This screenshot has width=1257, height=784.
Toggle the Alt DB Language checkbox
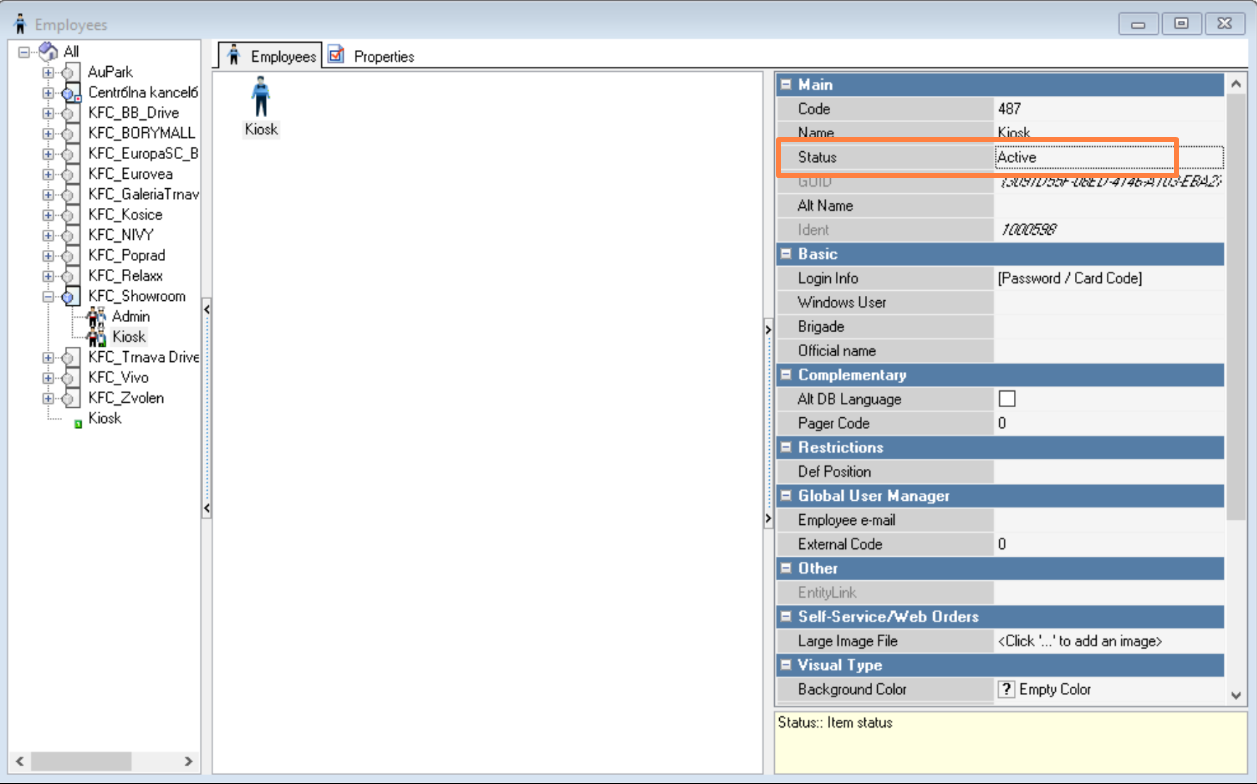pyautogui.click(x=1007, y=399)
